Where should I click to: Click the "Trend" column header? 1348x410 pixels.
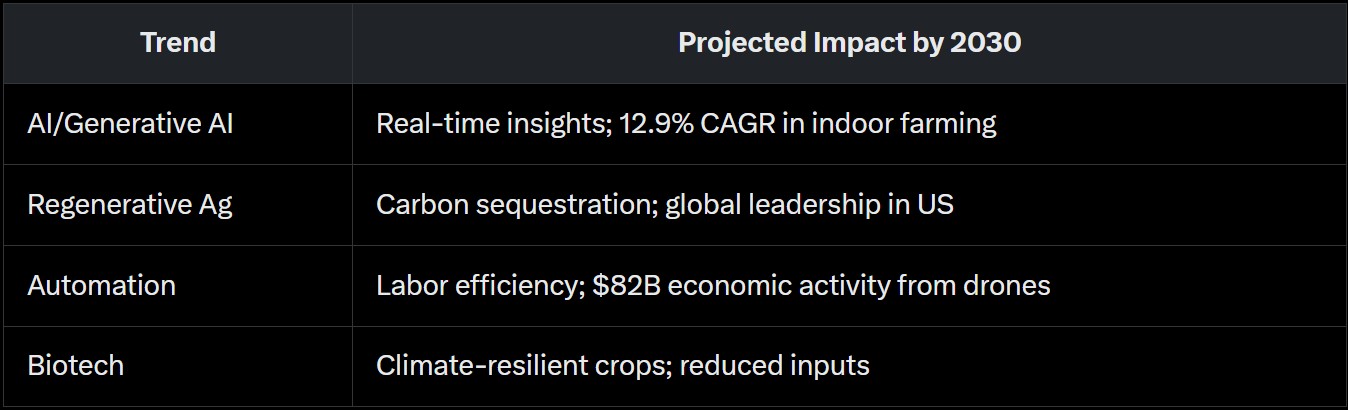coord(177,43)
